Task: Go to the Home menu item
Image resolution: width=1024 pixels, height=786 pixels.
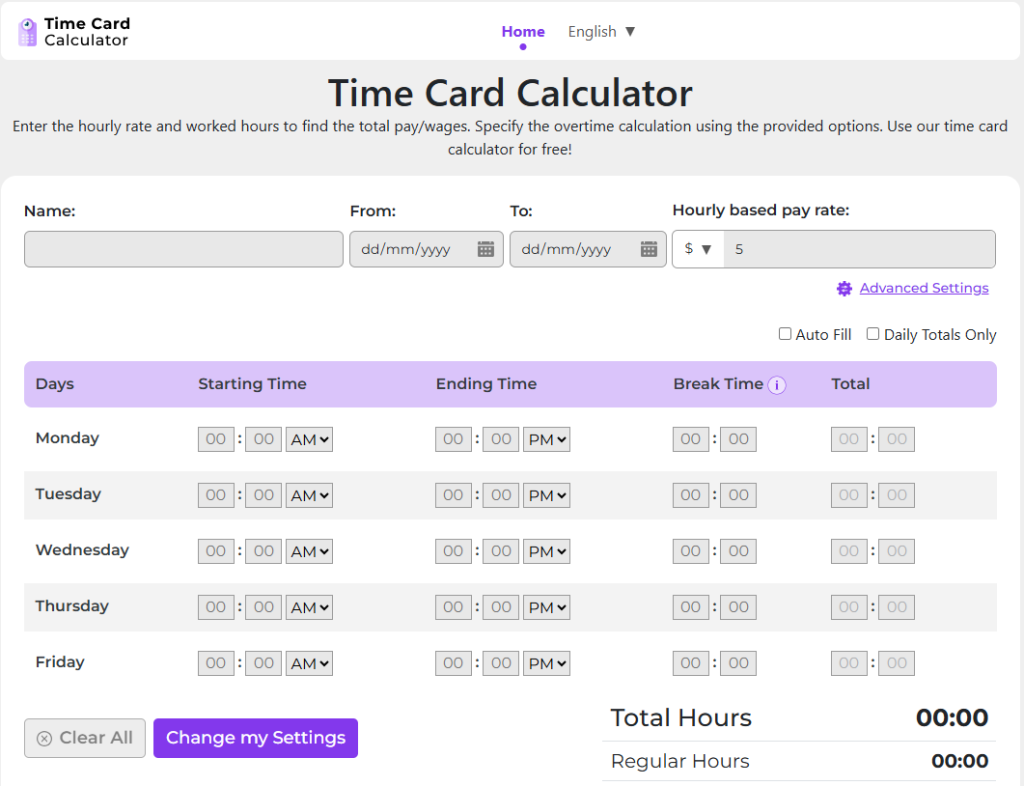Action: pos(523,32)
